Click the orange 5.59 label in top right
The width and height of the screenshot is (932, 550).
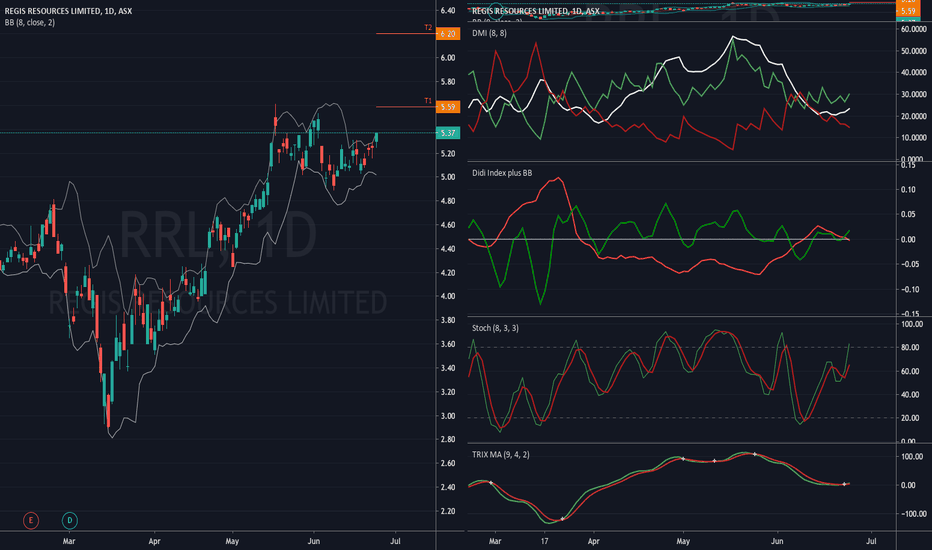click(908, 11)
